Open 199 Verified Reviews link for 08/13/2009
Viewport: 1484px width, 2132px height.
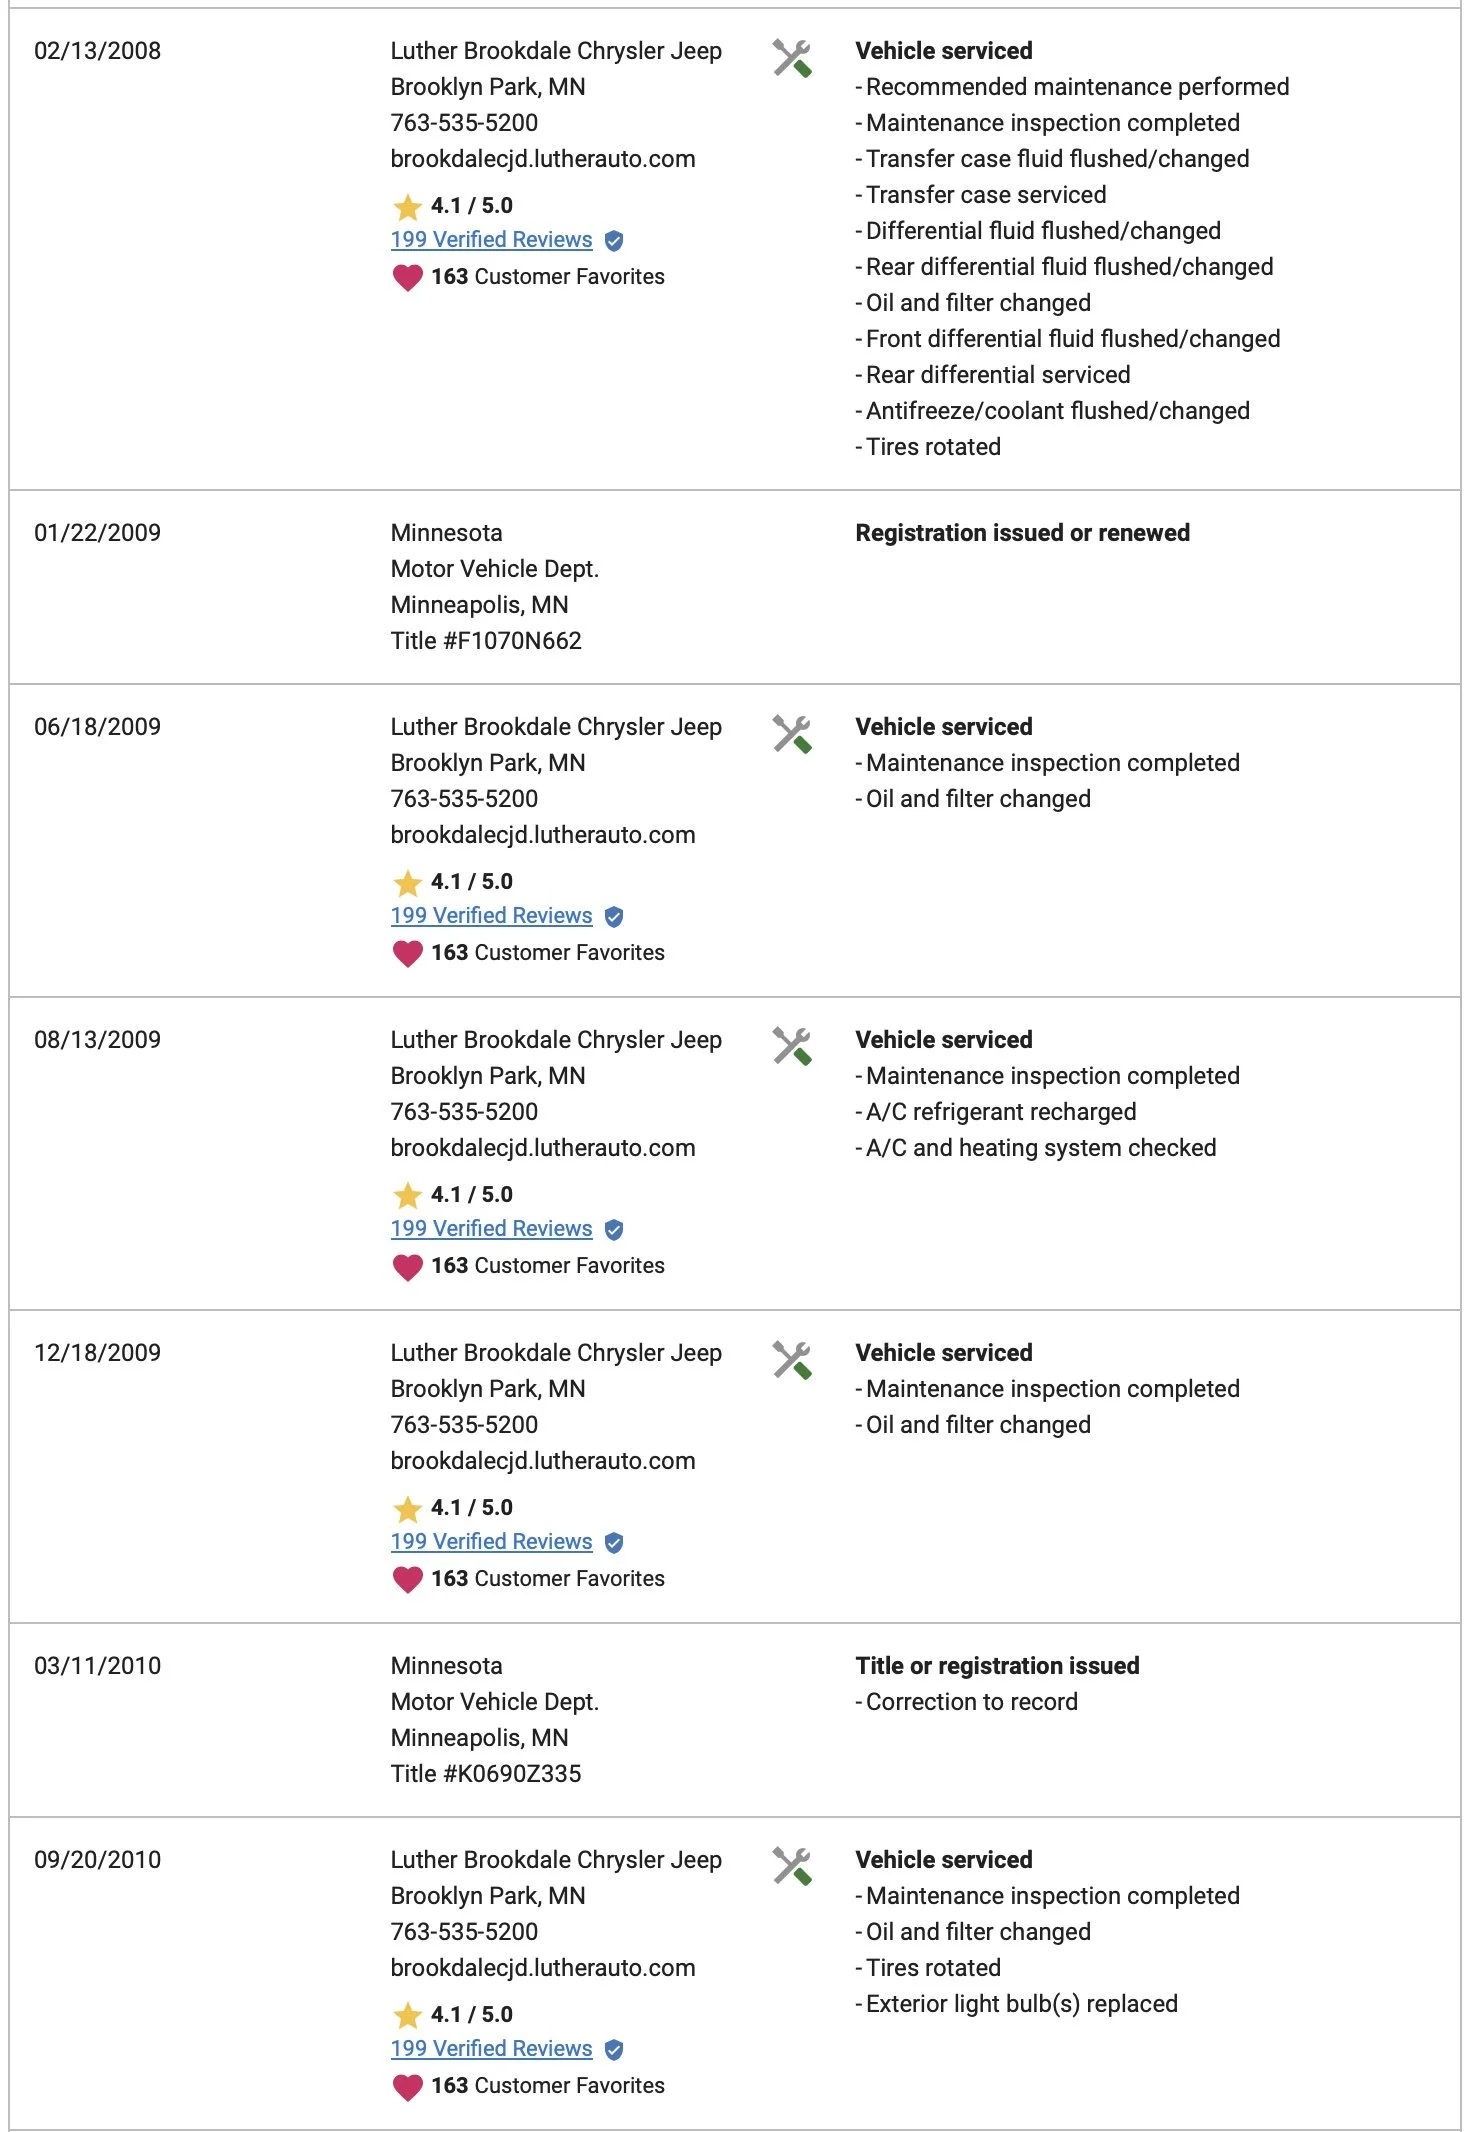pos(491,1229)
